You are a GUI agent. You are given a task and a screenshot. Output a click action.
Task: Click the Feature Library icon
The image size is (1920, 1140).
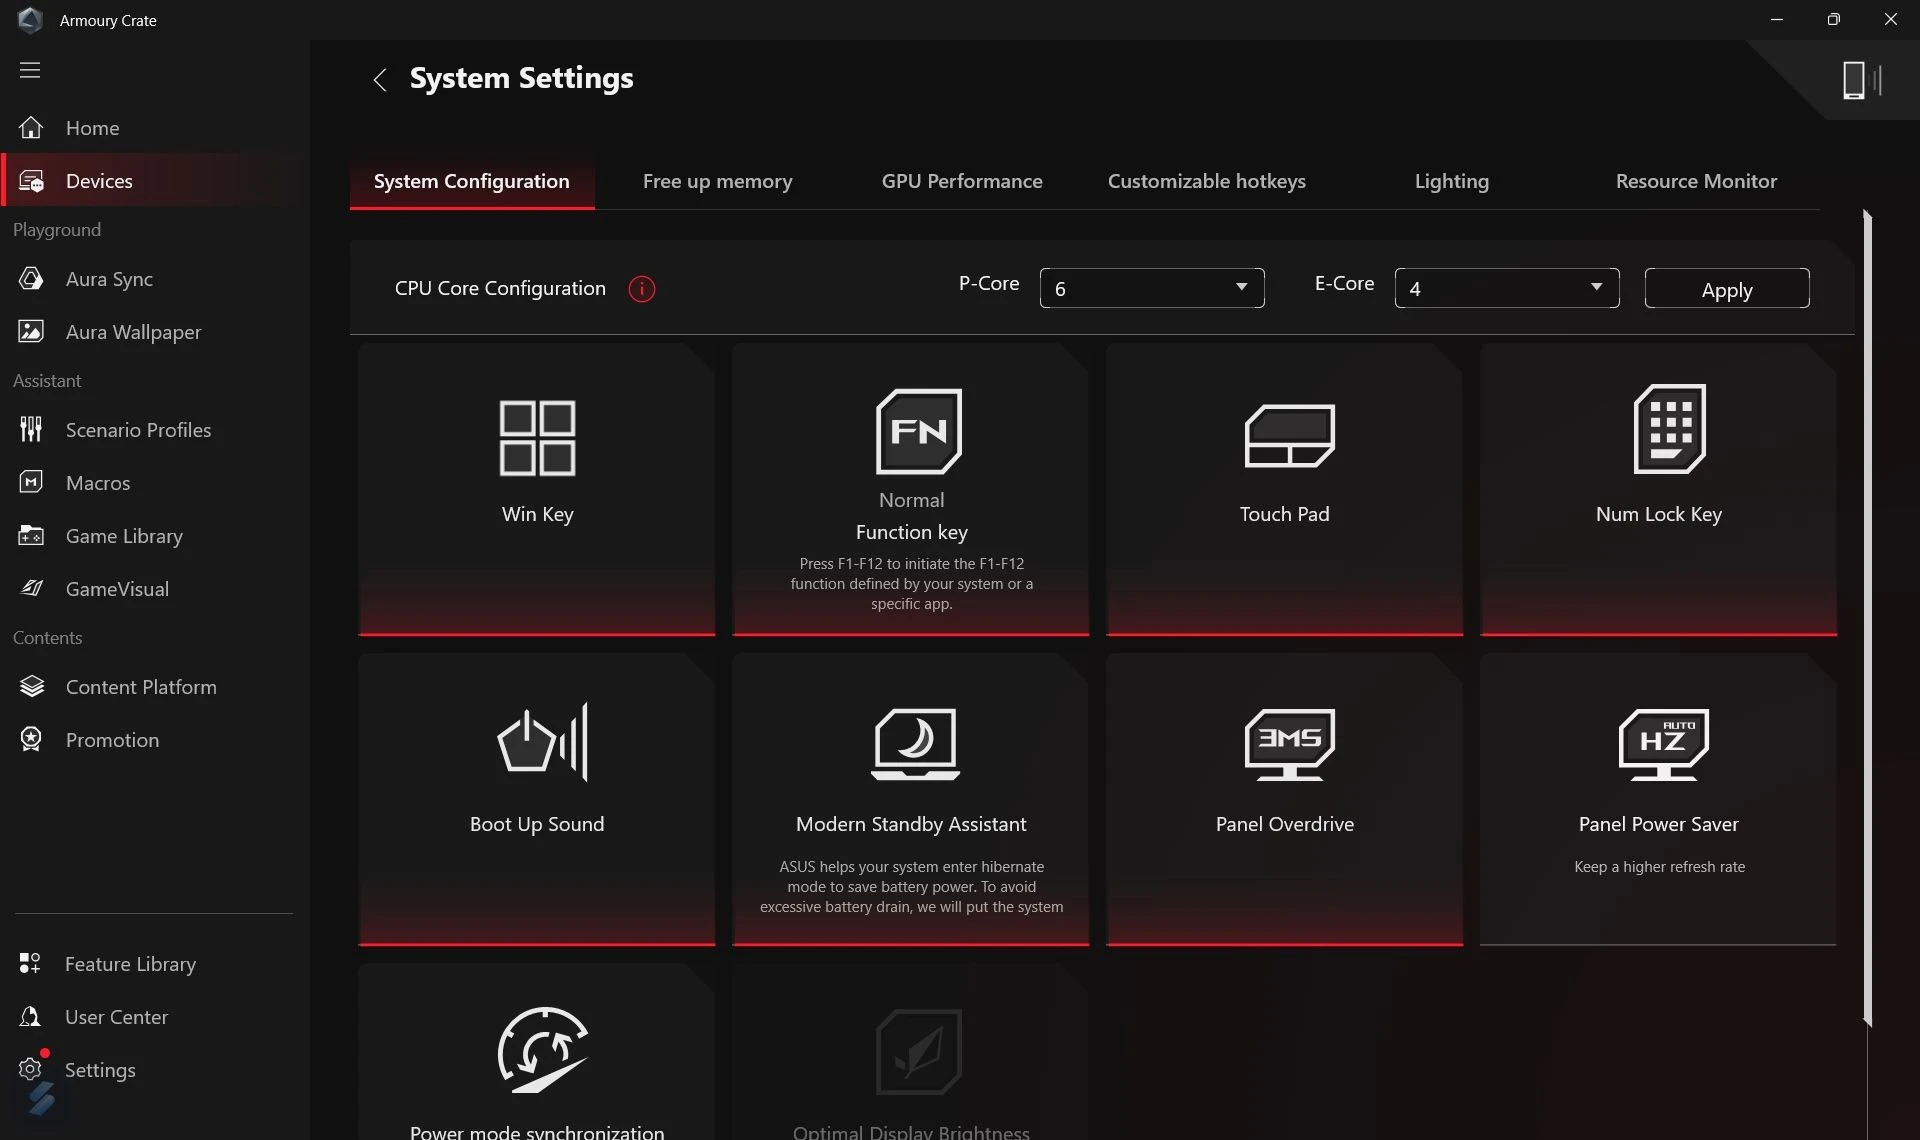click(30, 964)
